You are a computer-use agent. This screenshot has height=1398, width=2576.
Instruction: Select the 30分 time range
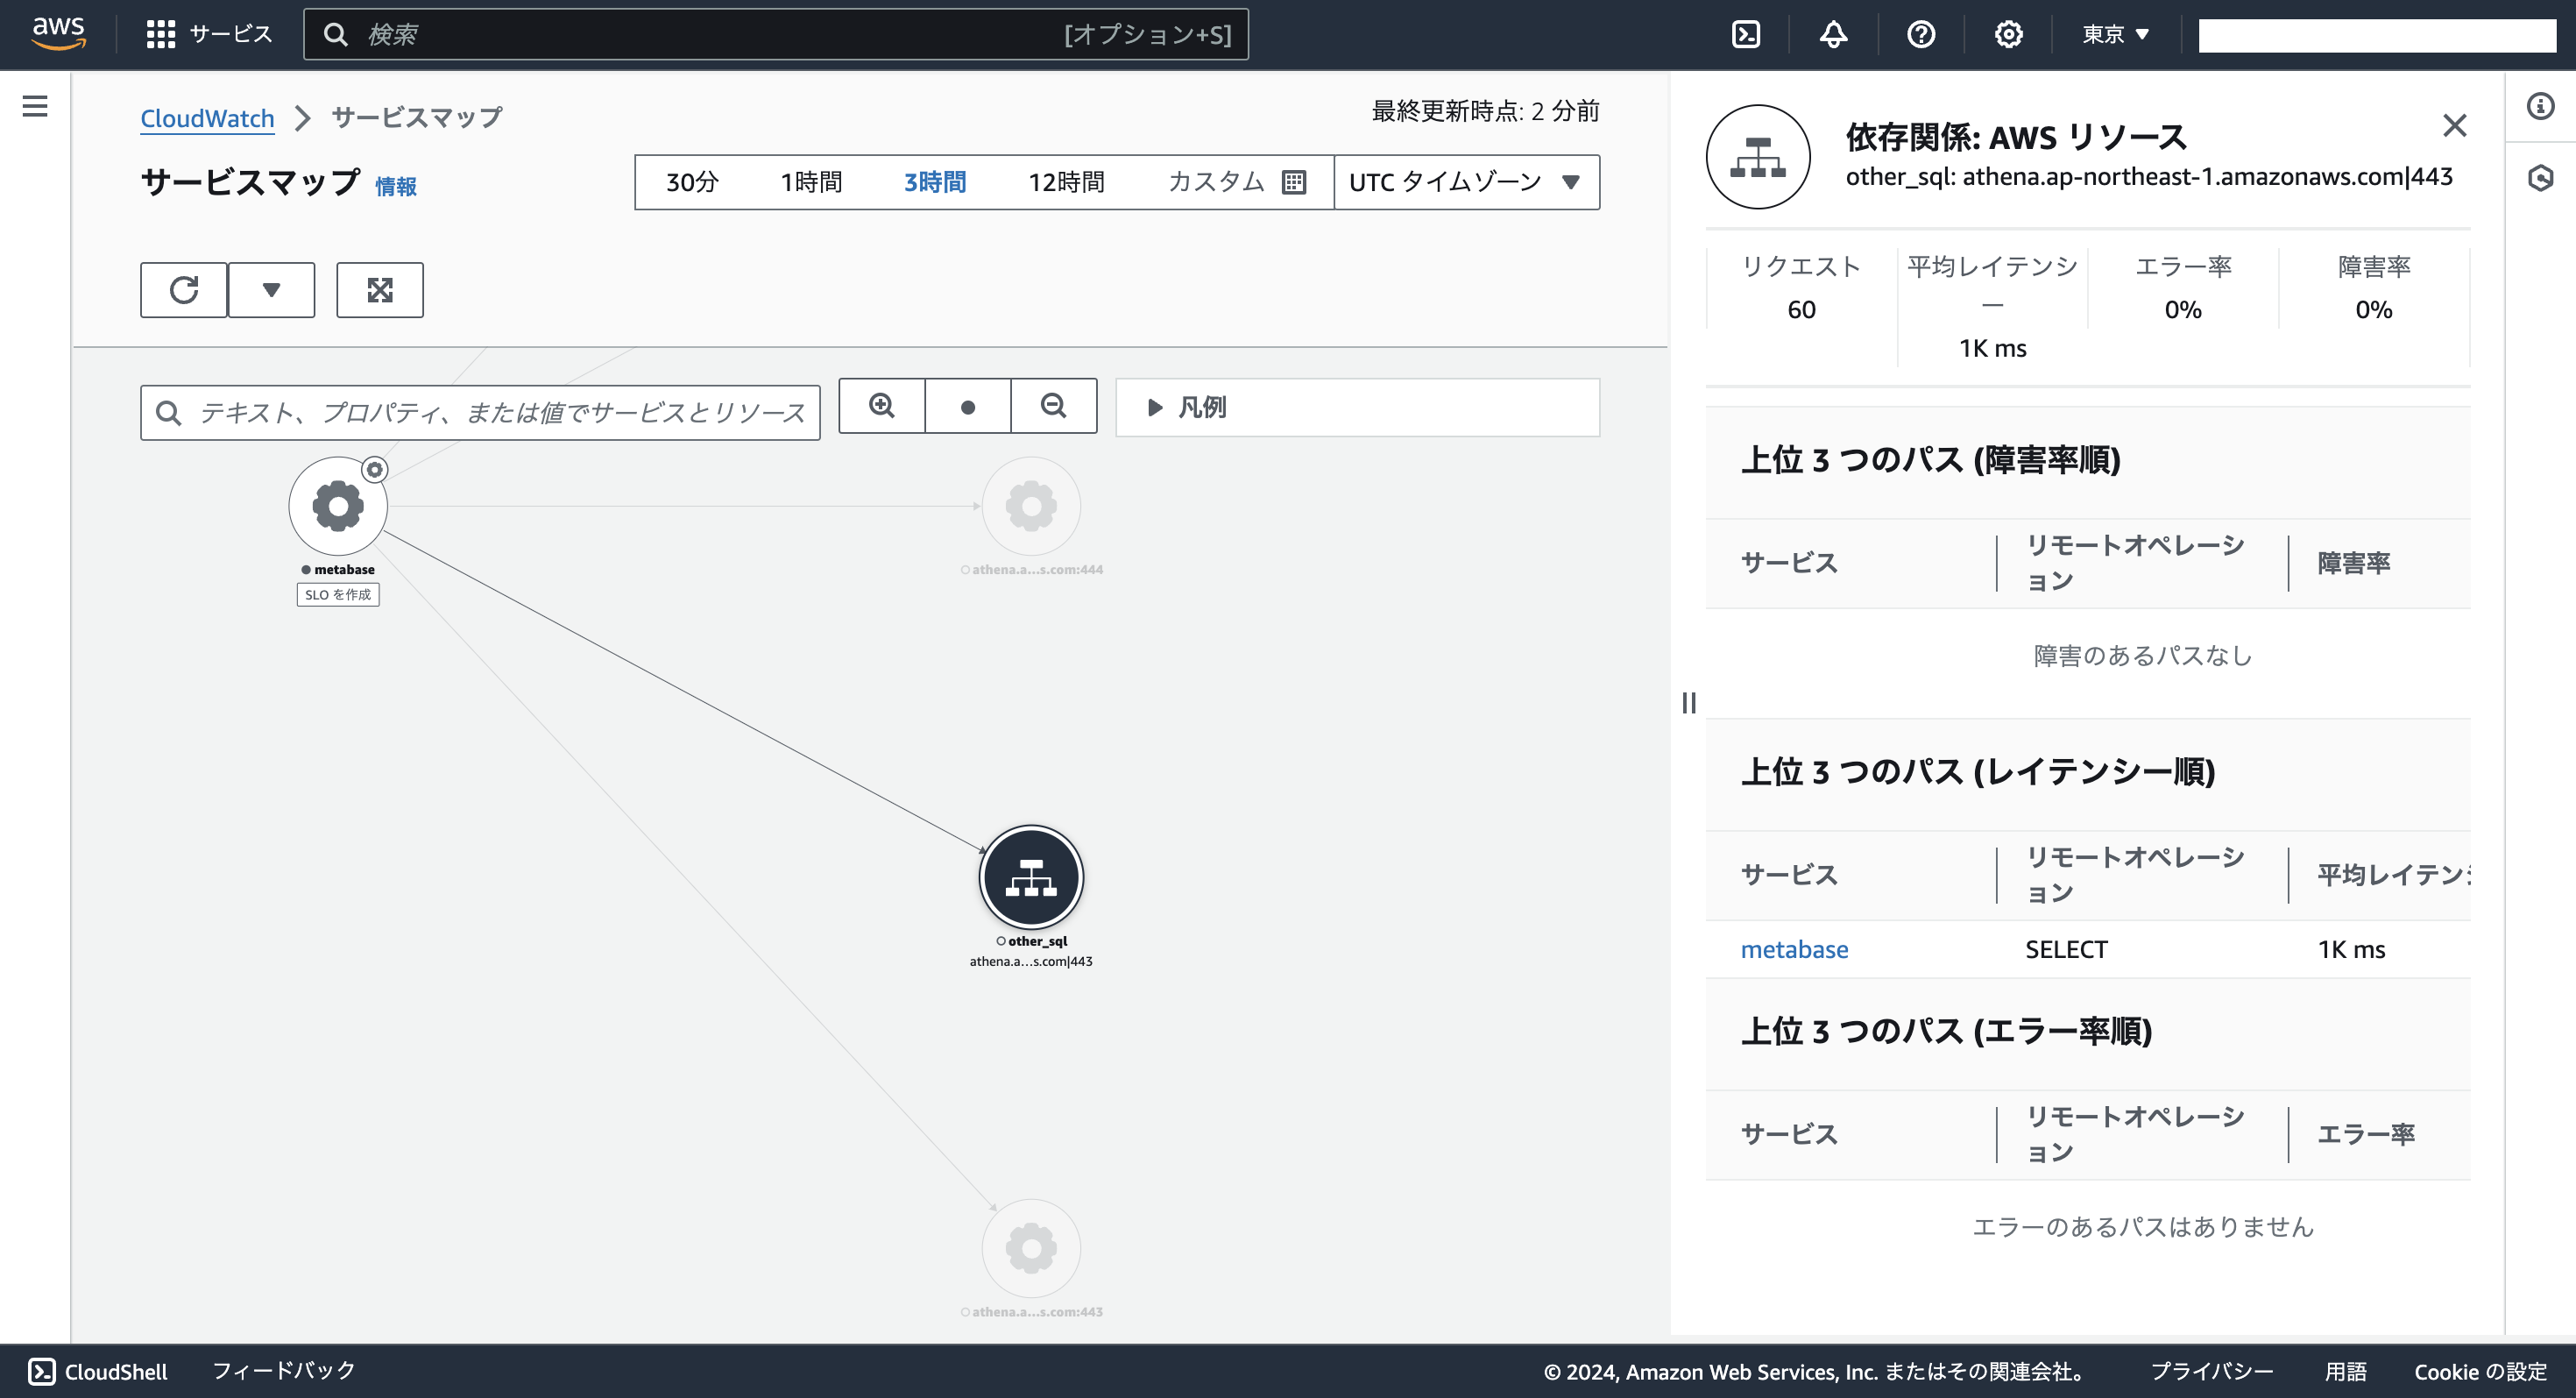point(692,182)
